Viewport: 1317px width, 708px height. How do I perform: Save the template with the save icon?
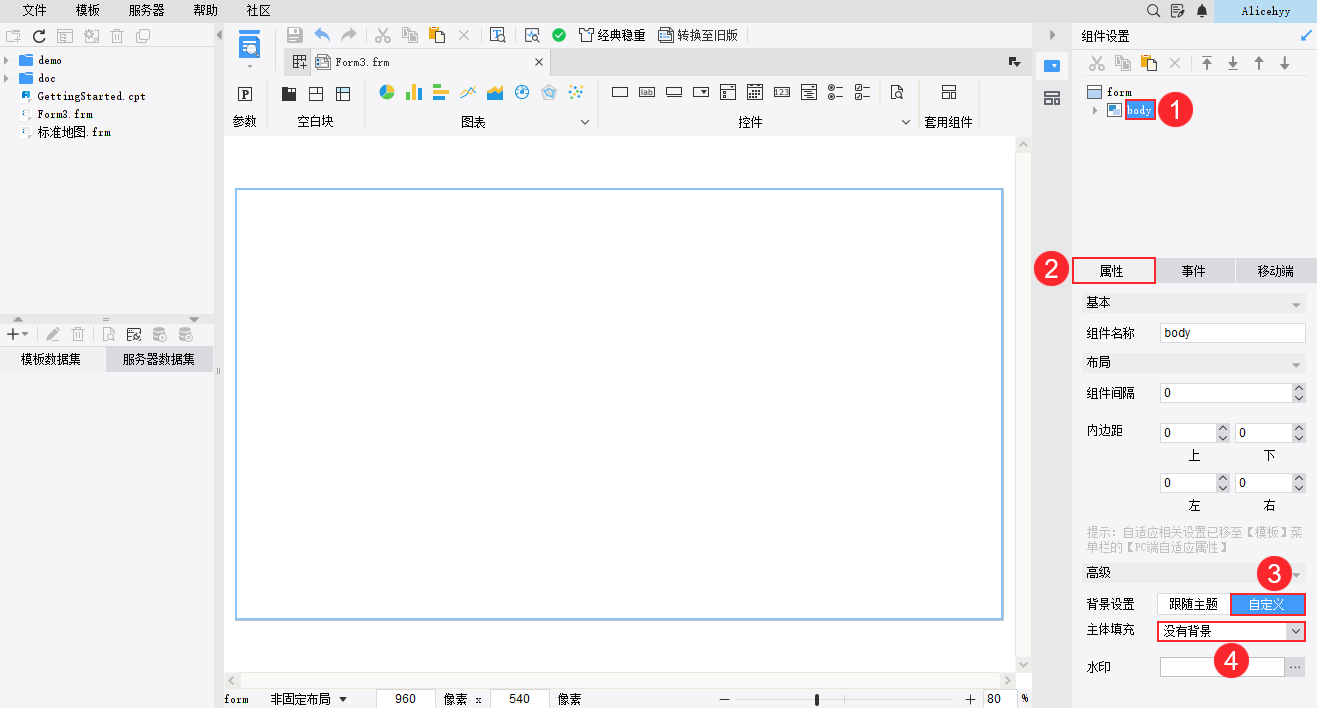click(x=294, y=34)
